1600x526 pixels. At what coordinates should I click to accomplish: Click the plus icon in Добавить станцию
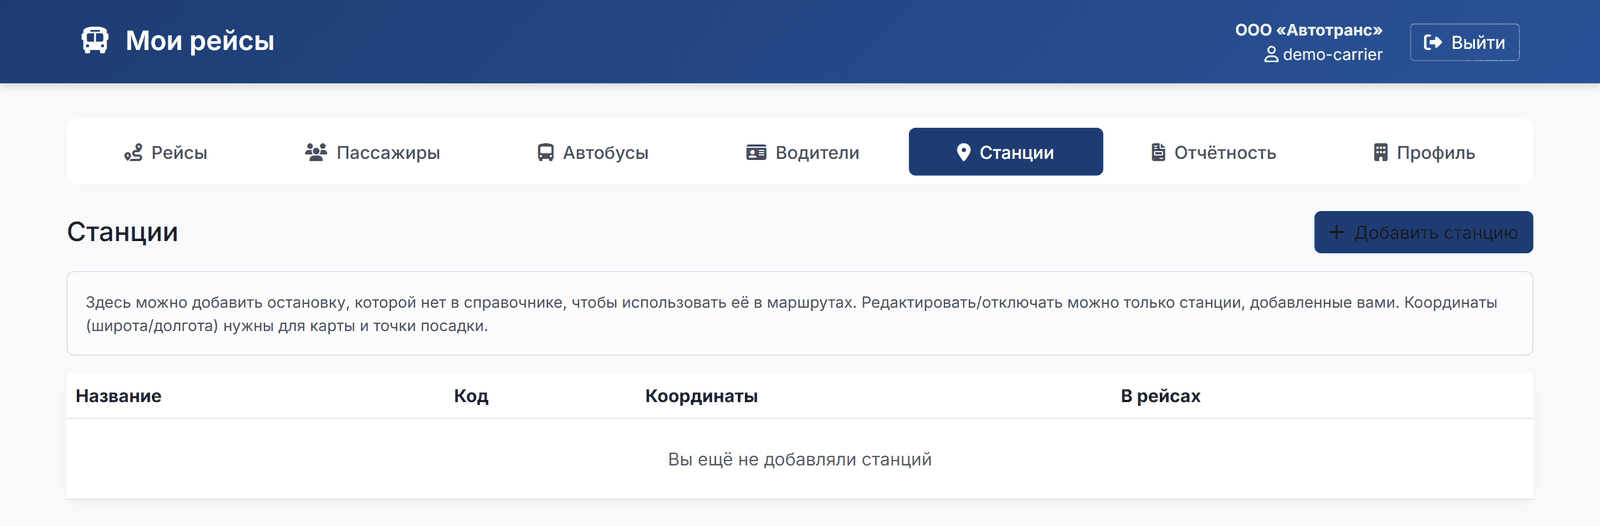[x=1337, y=232]
